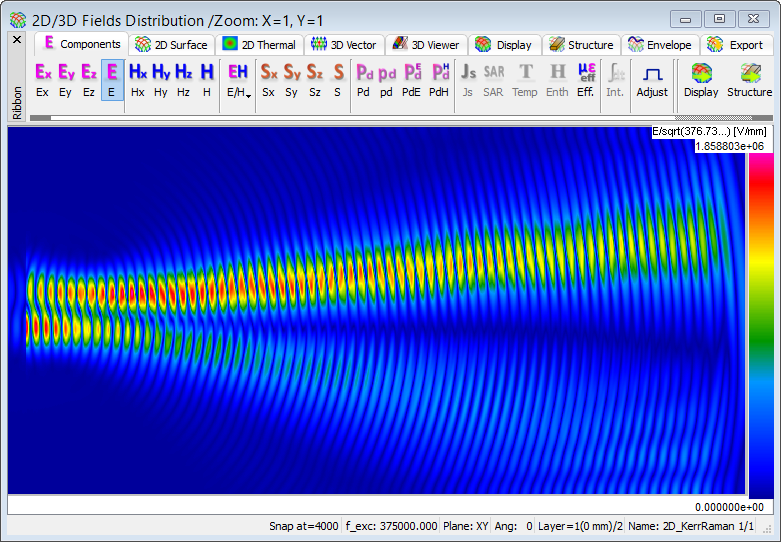
Task: Open the Envelope tab
Action: click(x=659, y=45)
